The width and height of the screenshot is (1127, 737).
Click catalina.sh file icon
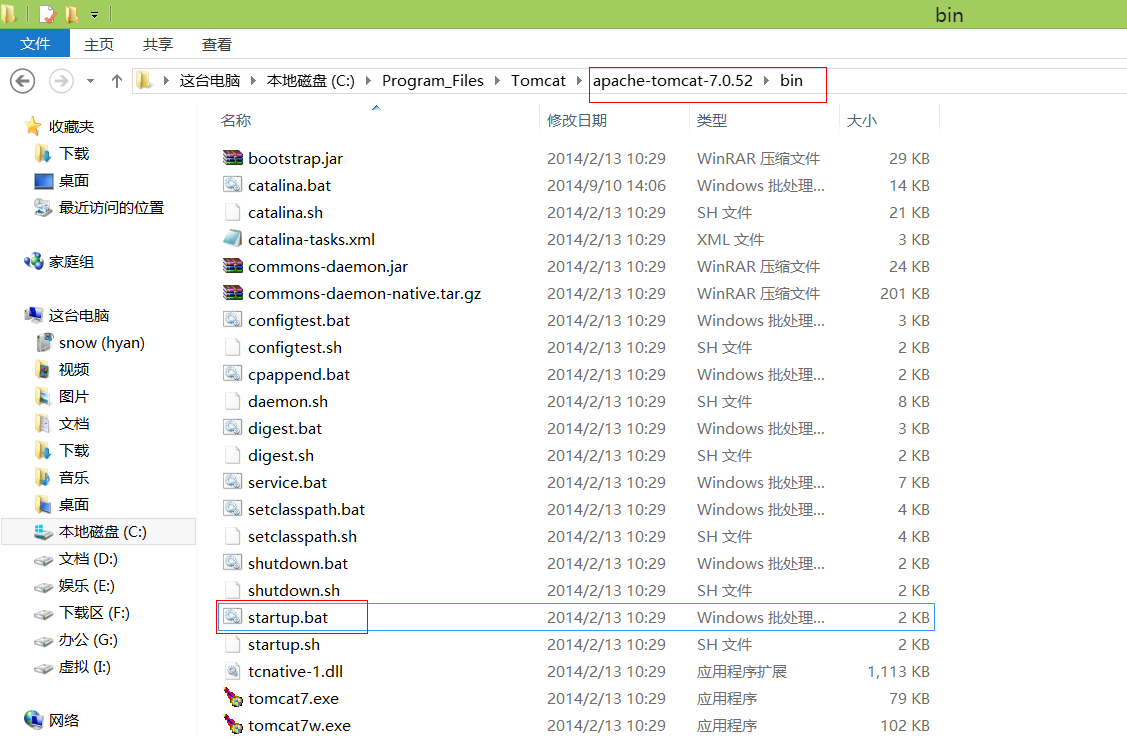(232, 212)
